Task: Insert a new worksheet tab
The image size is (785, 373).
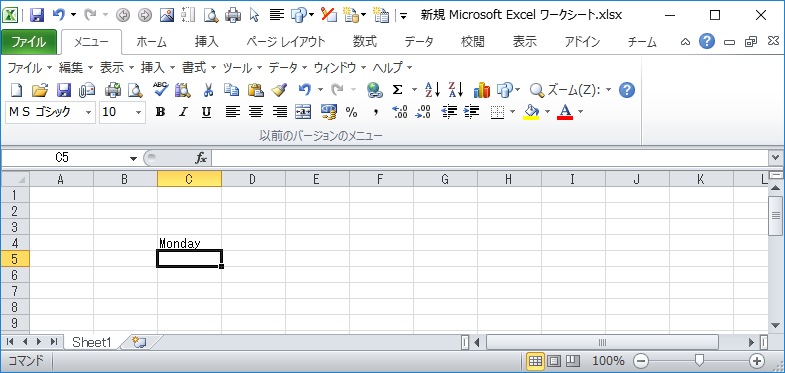Action: coord(139,342)
